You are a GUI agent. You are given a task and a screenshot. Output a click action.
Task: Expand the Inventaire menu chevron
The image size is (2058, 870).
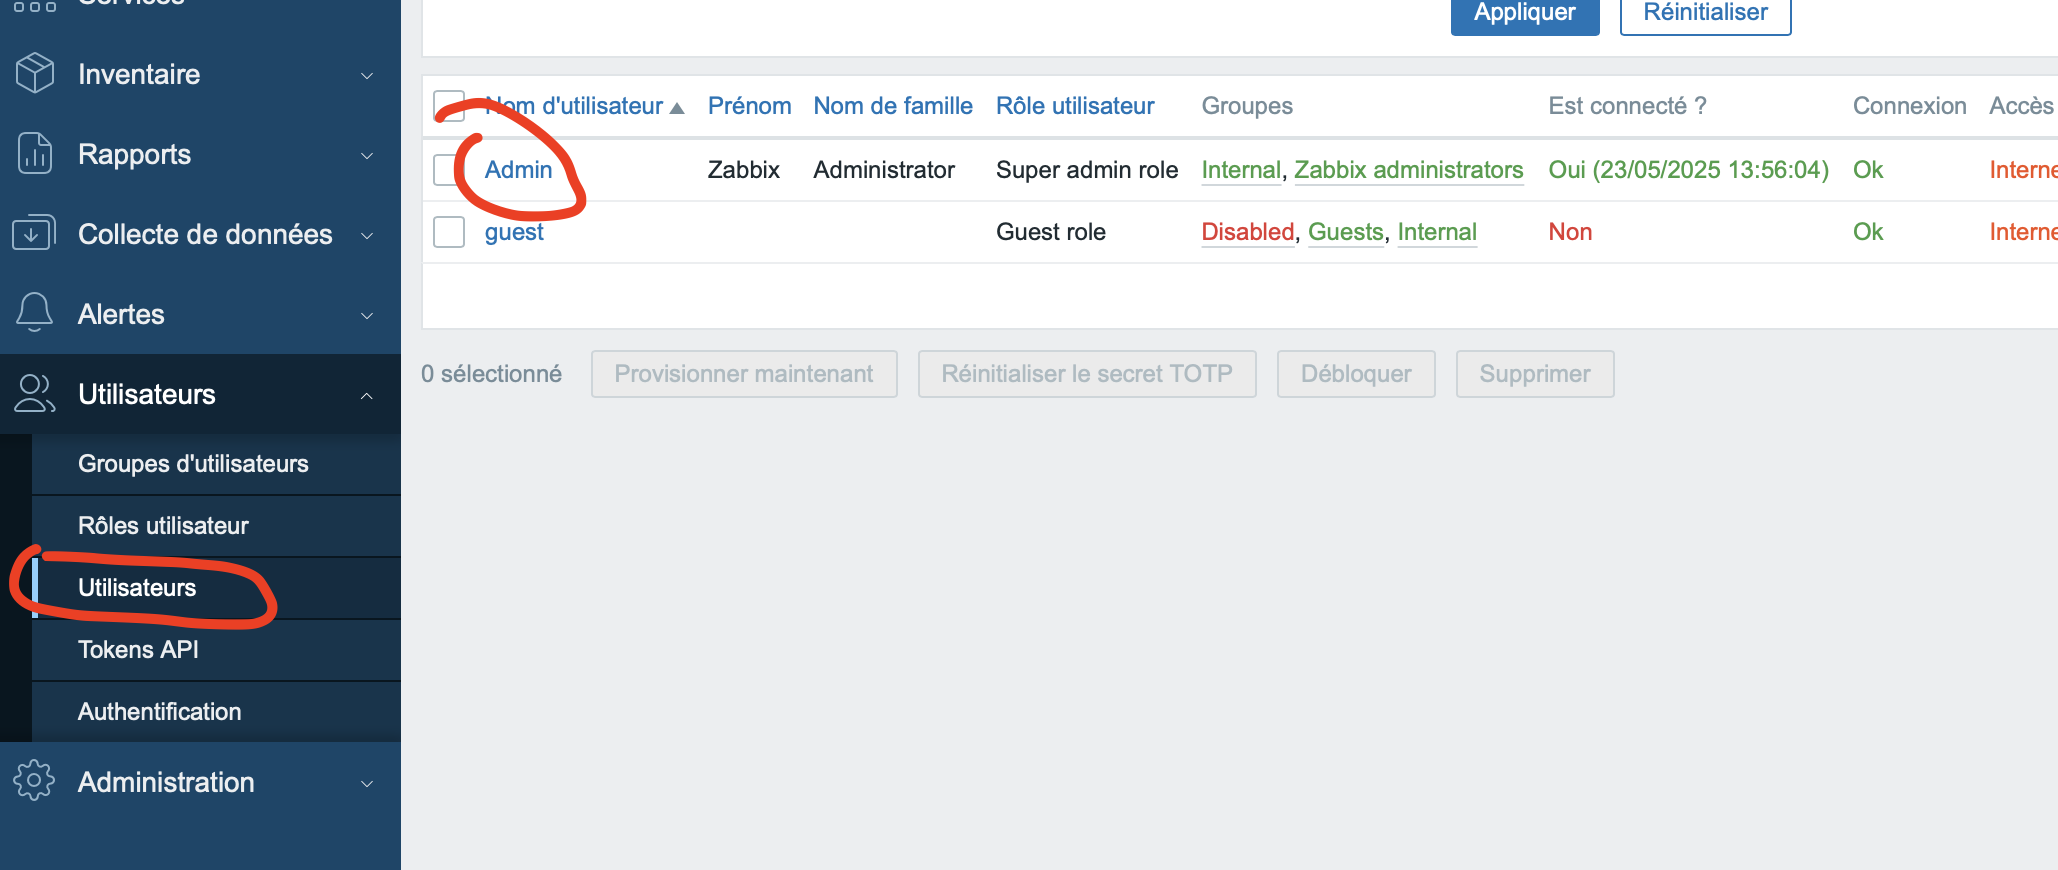(x=367, y=76)
